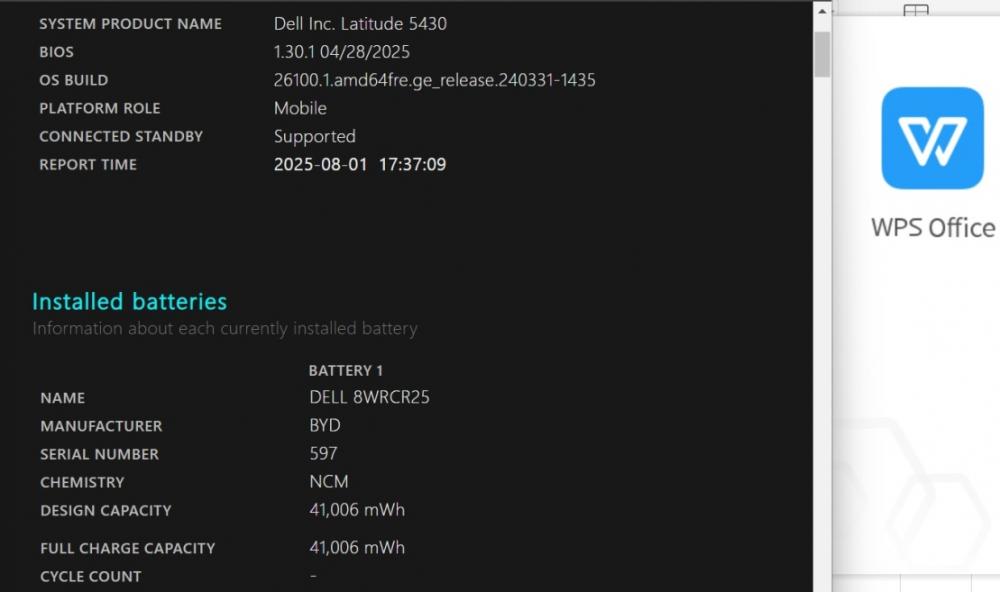The height and width of the screenshot is (592, 1000).
Task: Click the report time '2025-08-01 17:37:09'
Action: click(x=360, y=165)
